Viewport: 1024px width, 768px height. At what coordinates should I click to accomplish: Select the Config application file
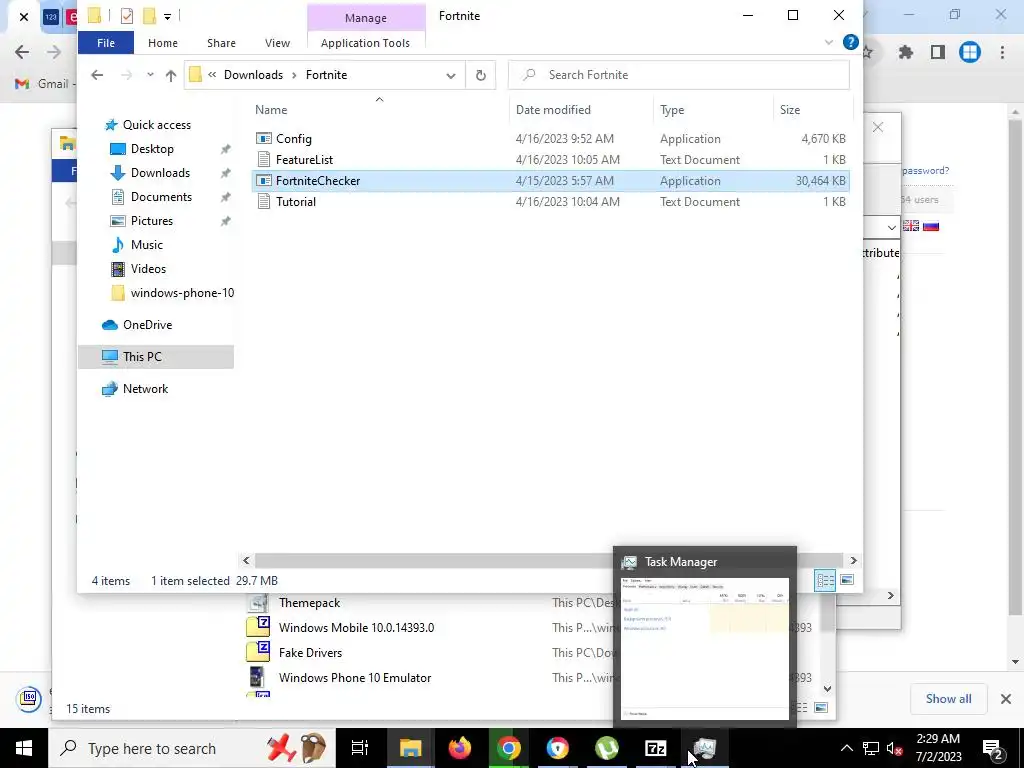point(551,138)
